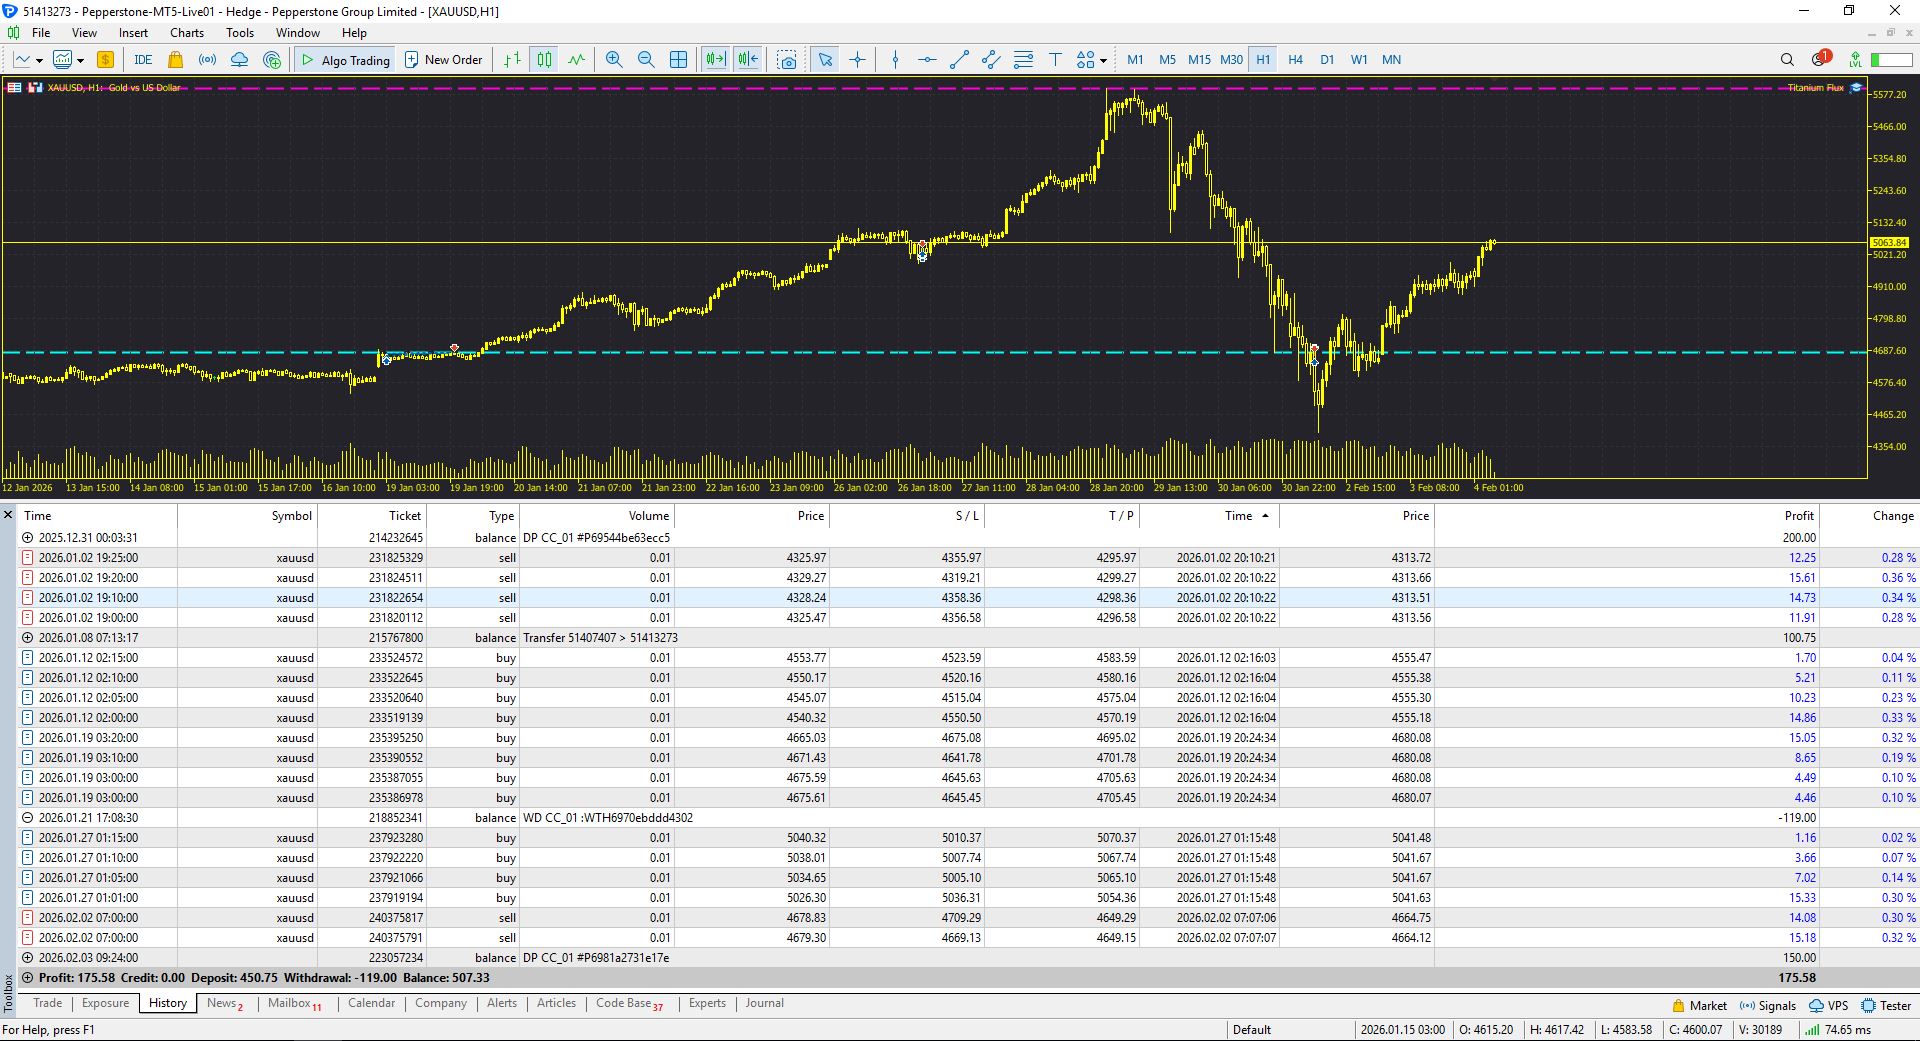Image resolution: width=1920 pixels, height=1041 pixels.
Task: Zoom in on the chart
Action: 614,60
